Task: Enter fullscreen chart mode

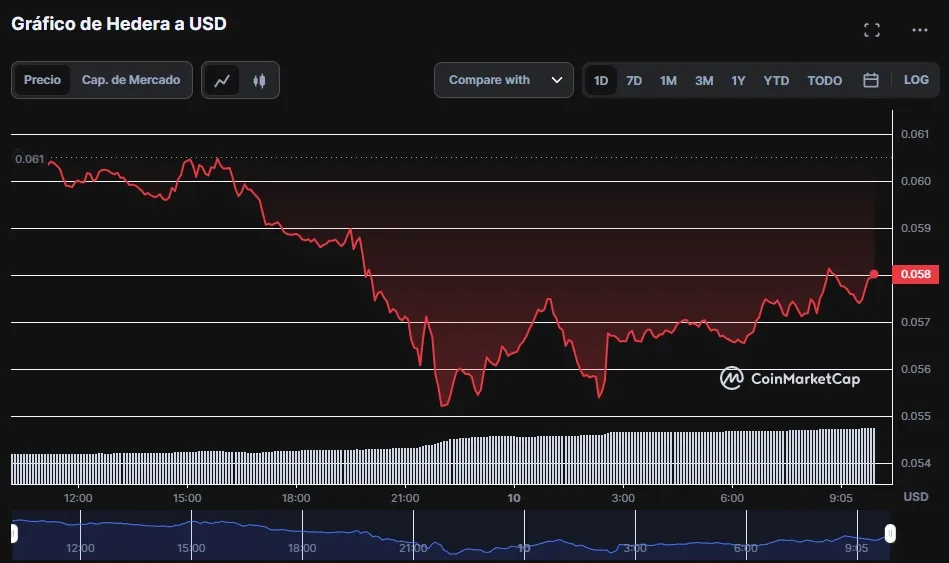Action: (872, 30)
